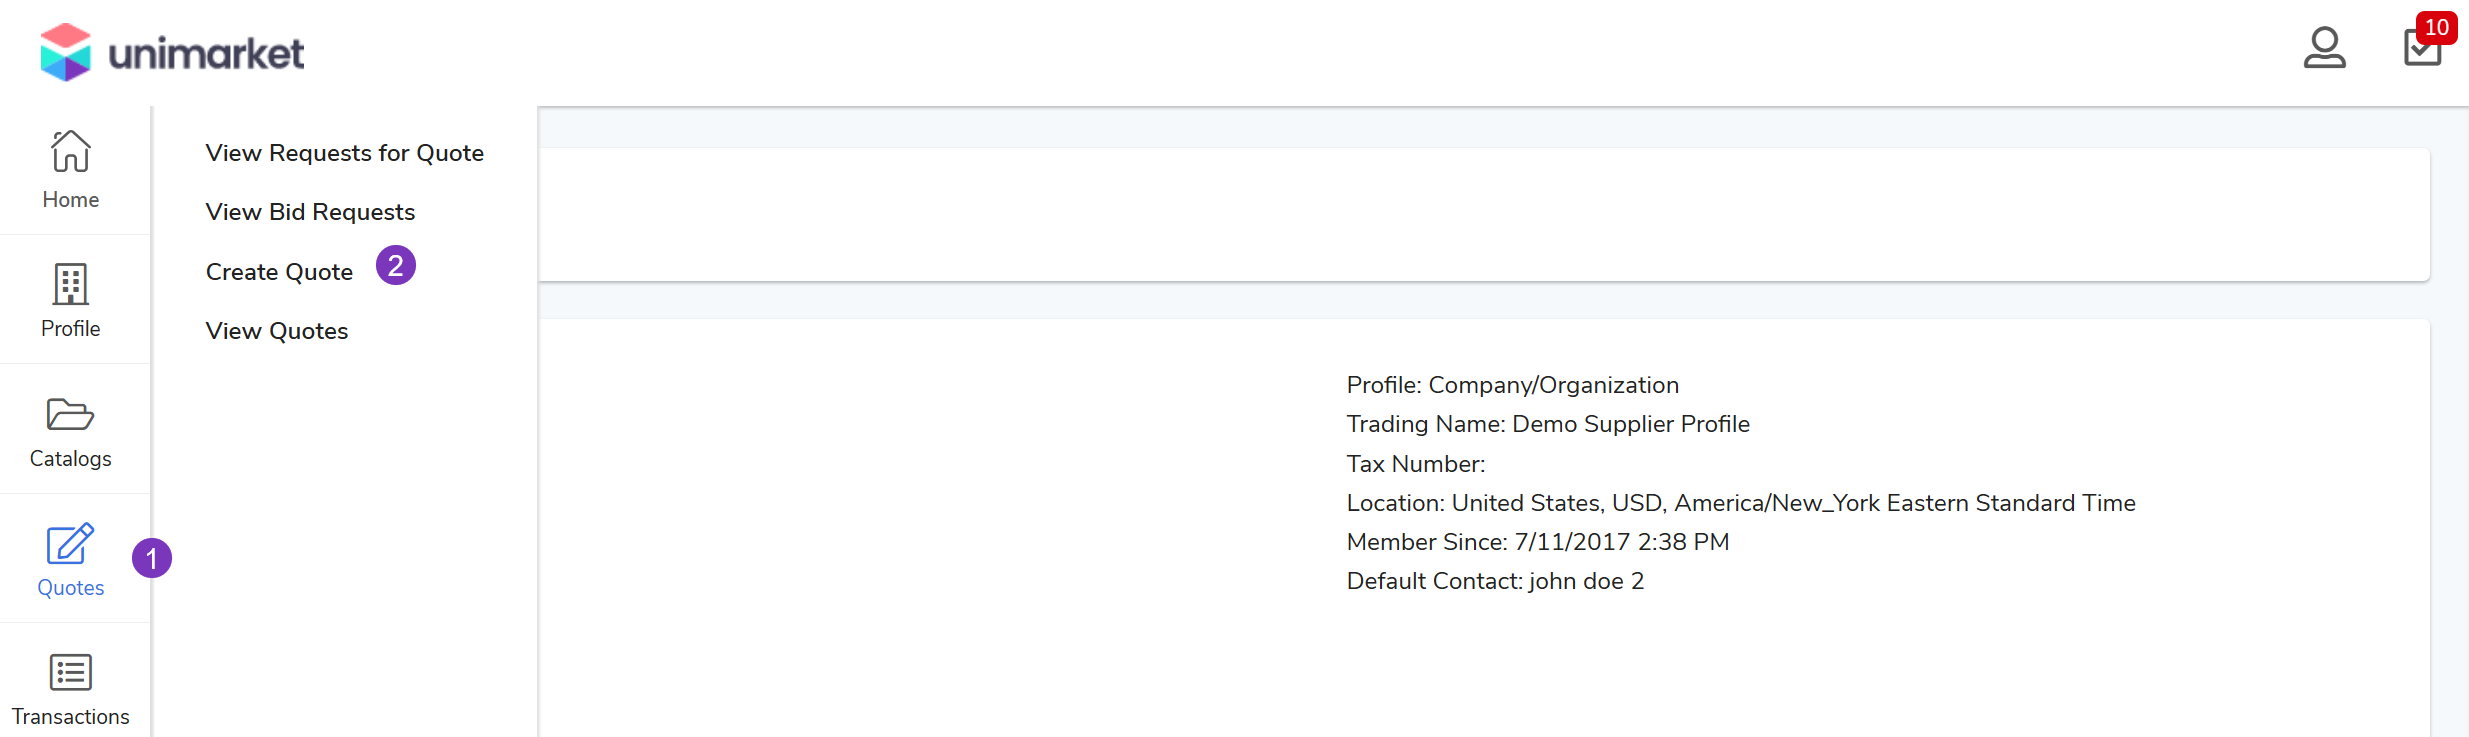Click the Trading Name text line

coord(1547,424)
